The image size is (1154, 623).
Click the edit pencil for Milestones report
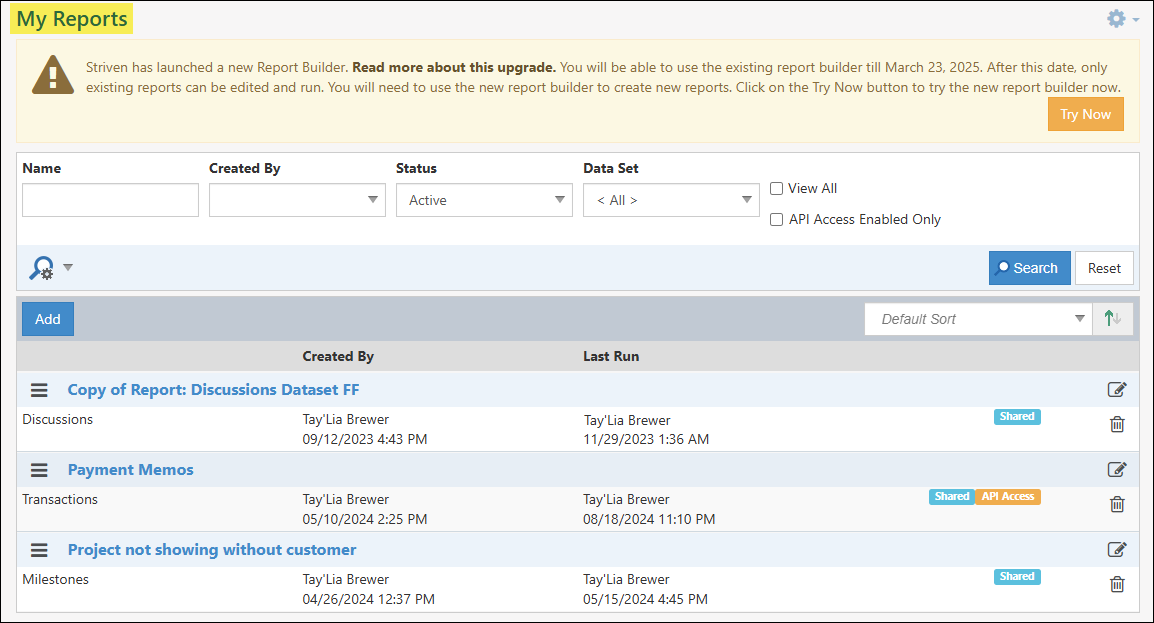(1117, 550)
